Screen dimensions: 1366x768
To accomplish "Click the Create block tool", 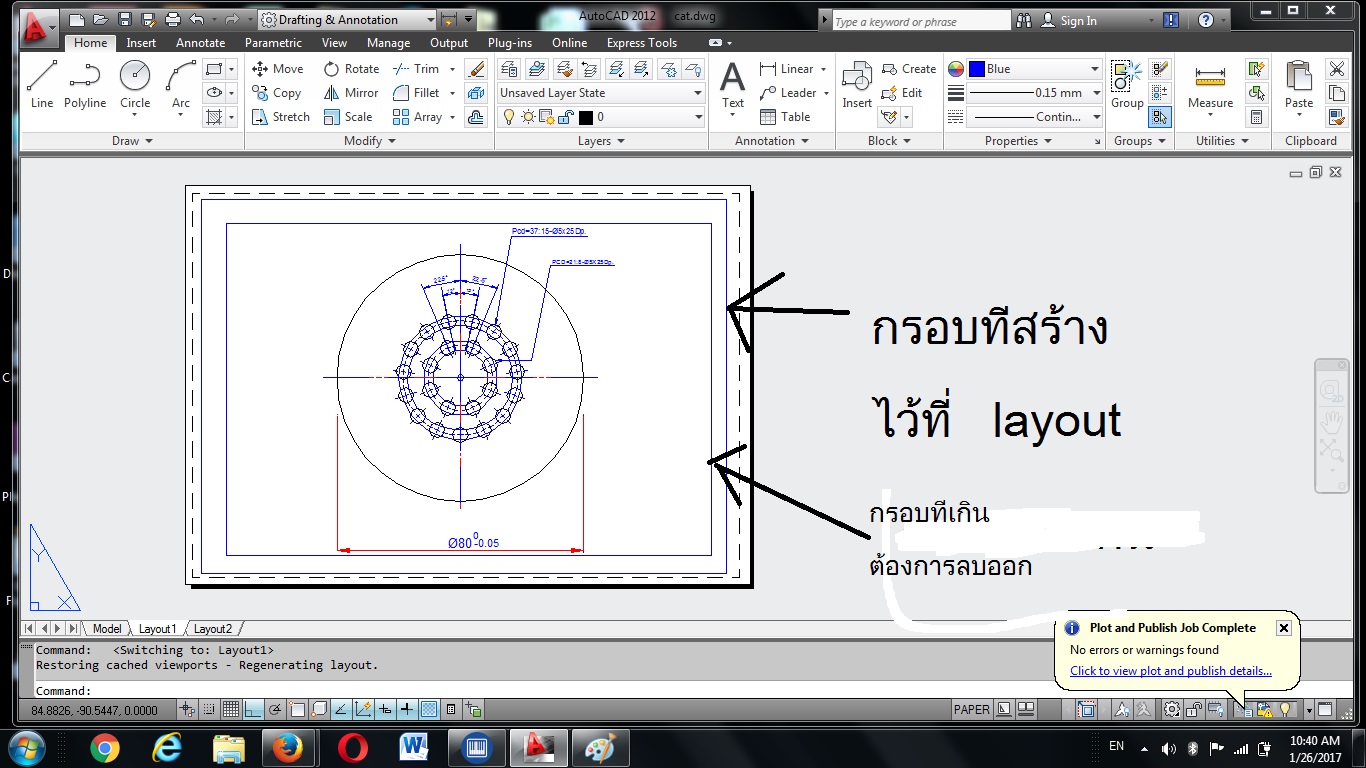I will pyautogui.click(x=909, y=69).
